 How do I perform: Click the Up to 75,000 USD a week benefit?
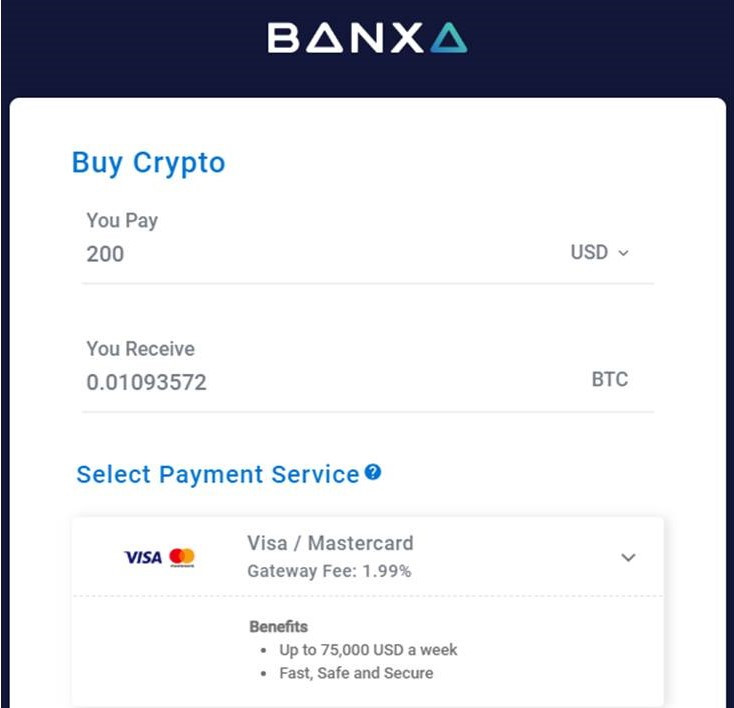coord(368,650)
